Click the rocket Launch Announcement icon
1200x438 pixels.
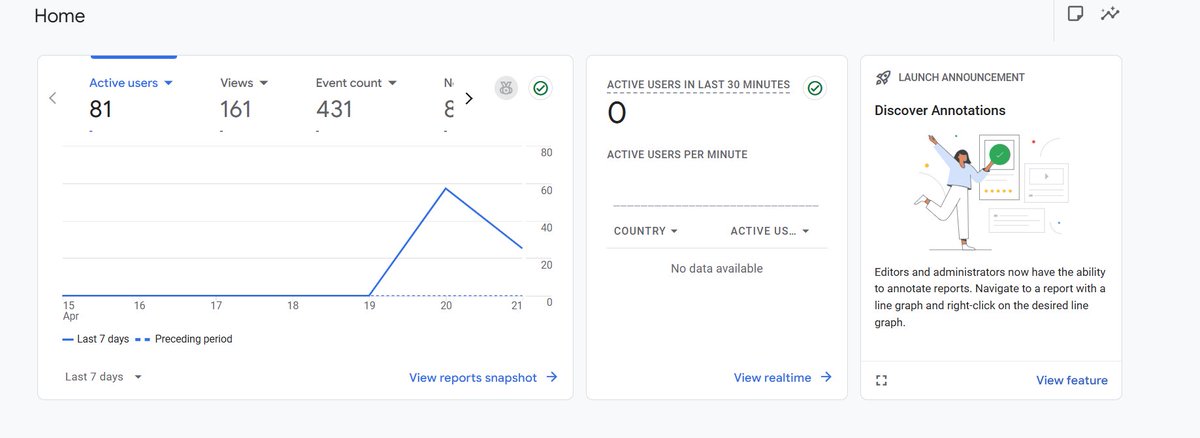pos(883,77)
